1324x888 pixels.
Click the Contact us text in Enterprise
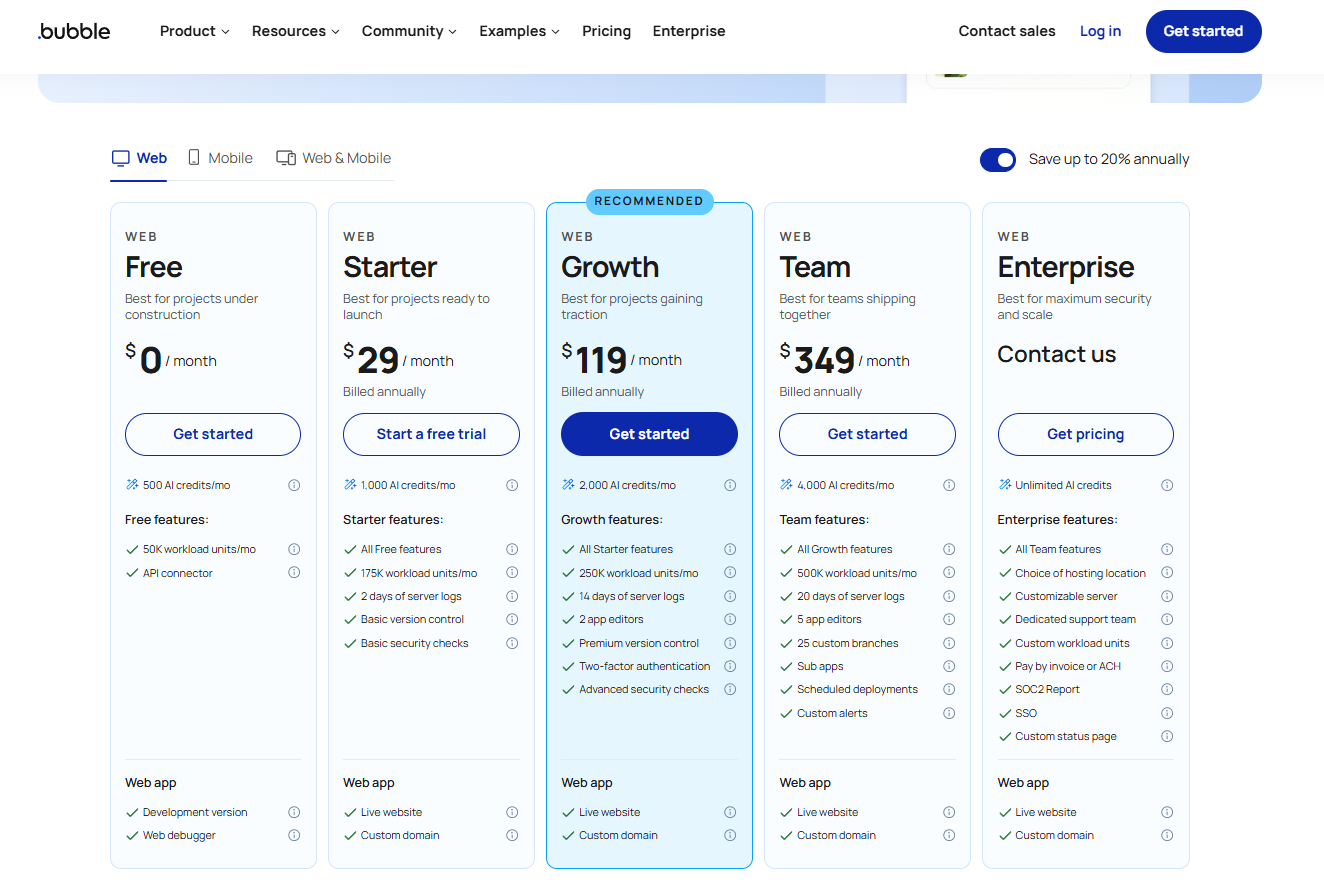tap(1057, 354)
